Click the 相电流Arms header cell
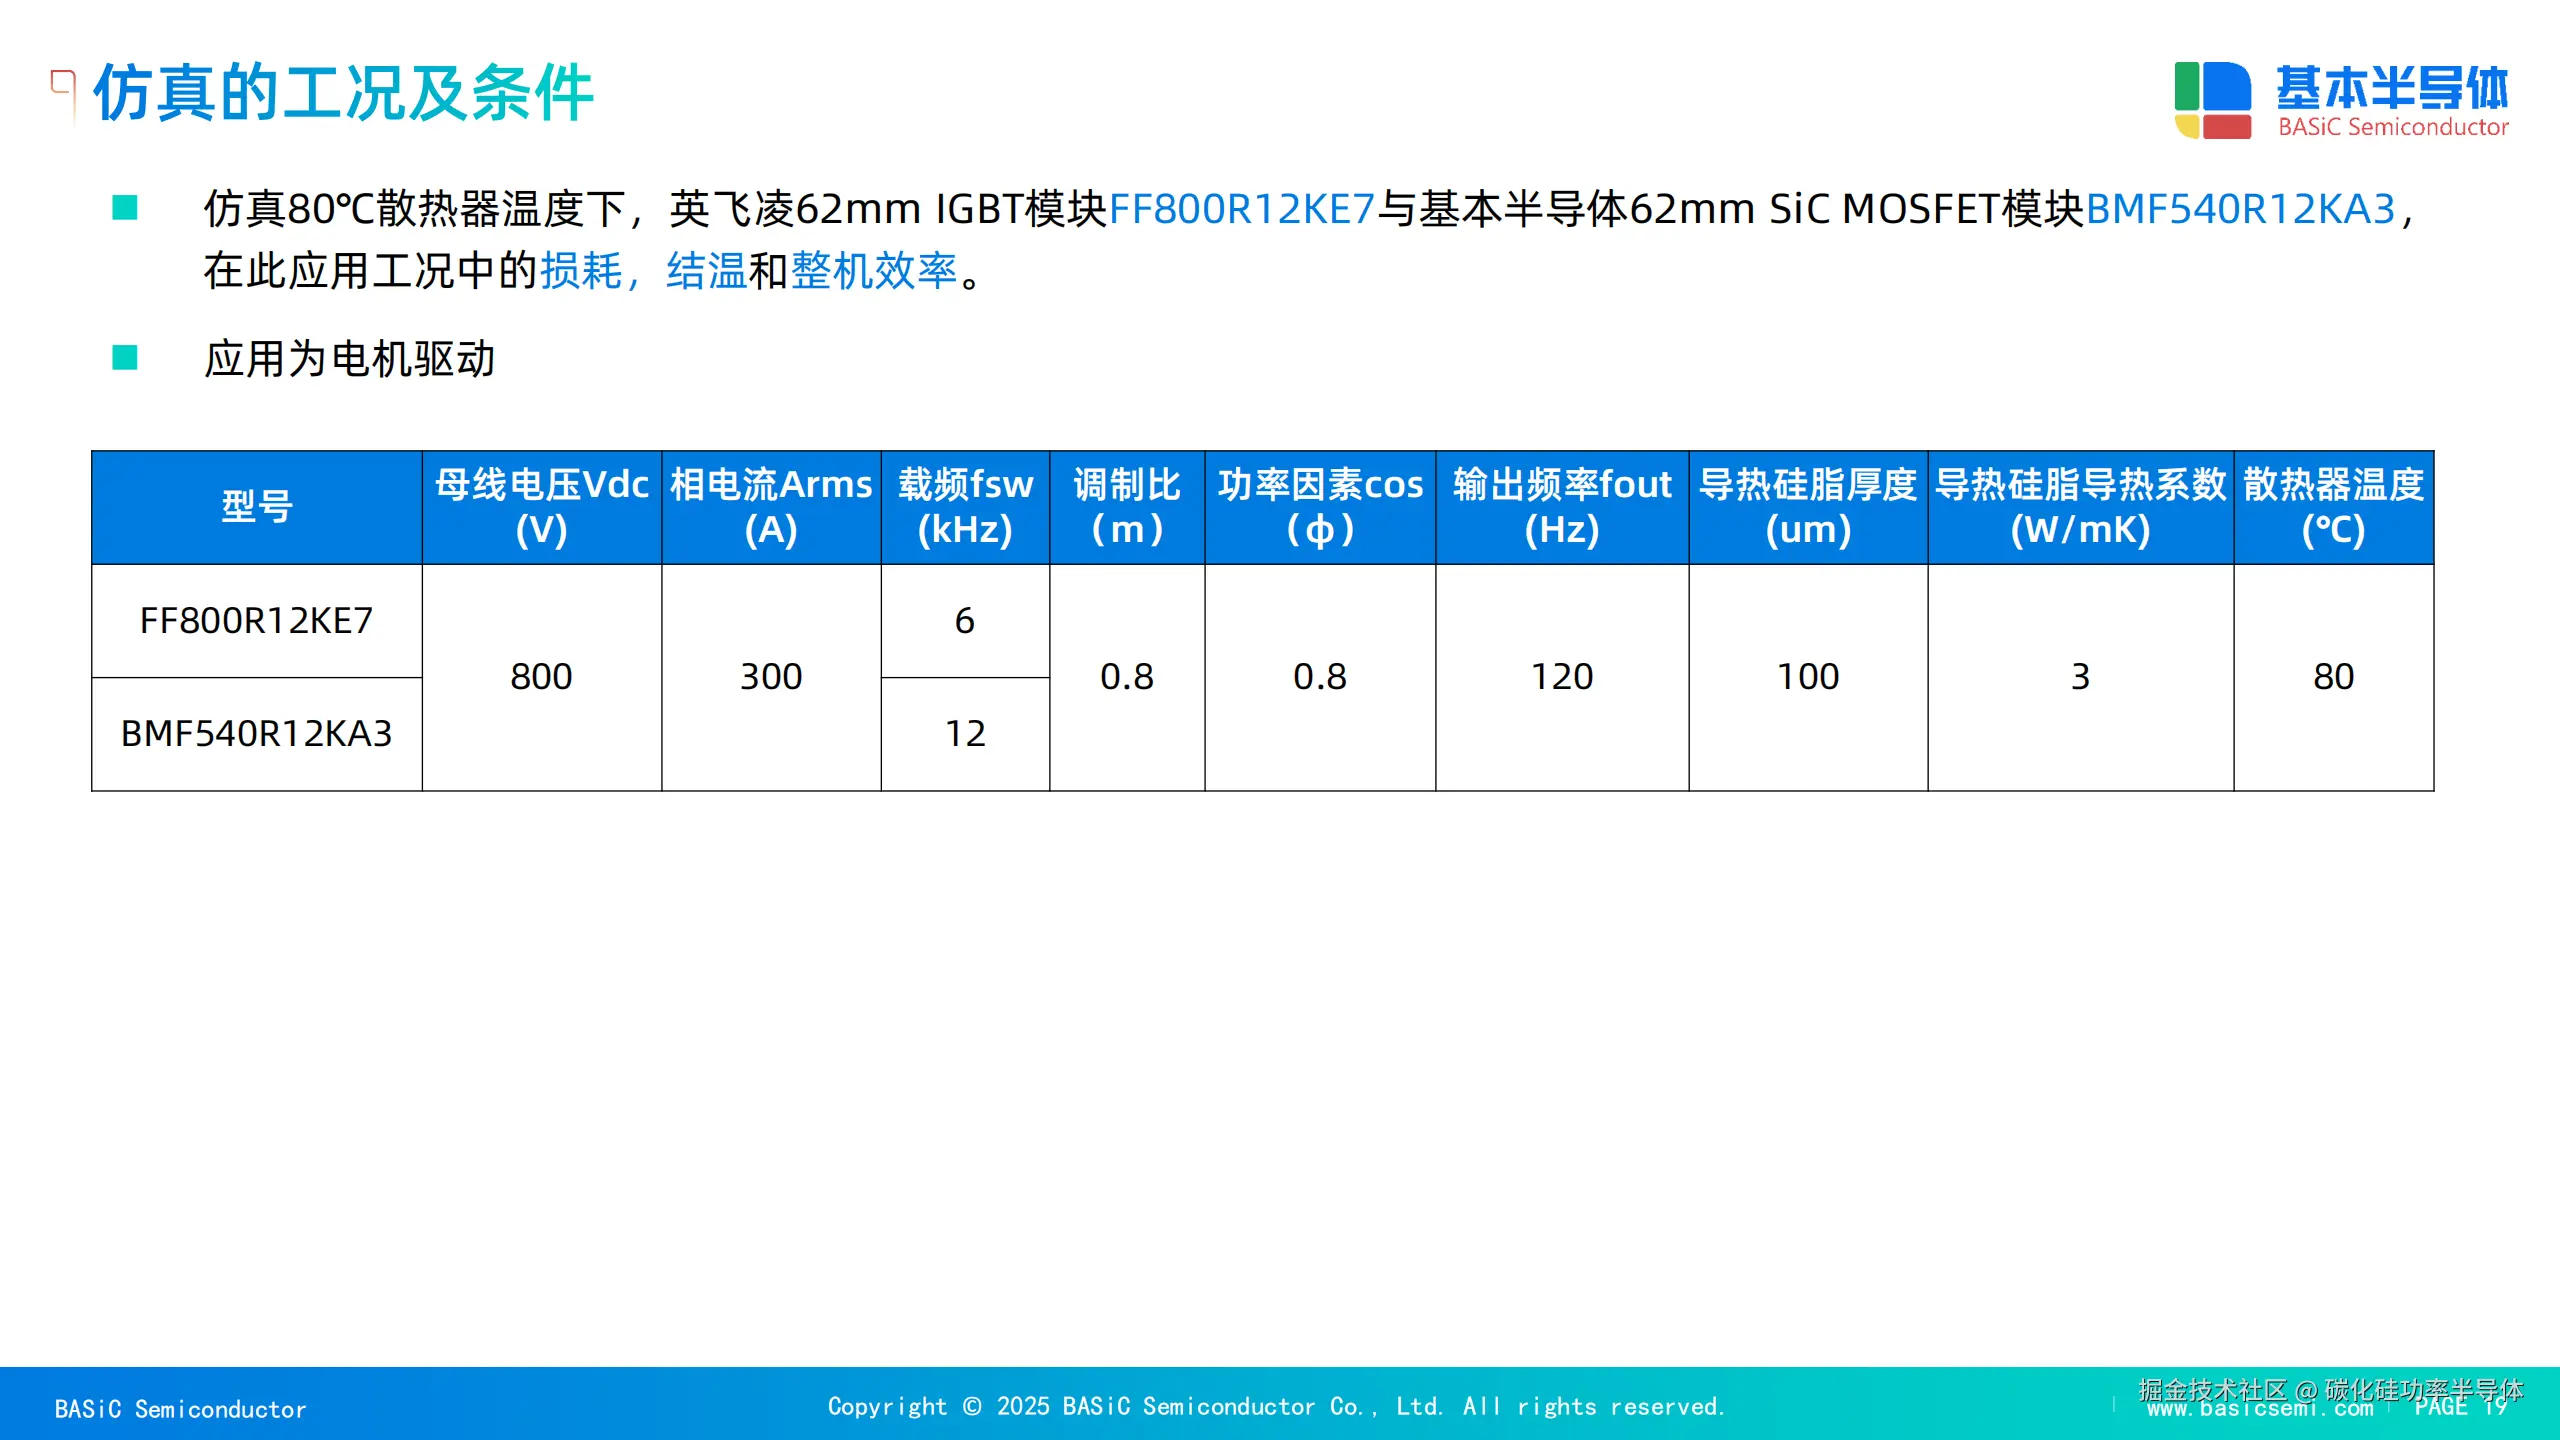 (x=770, y=507)
